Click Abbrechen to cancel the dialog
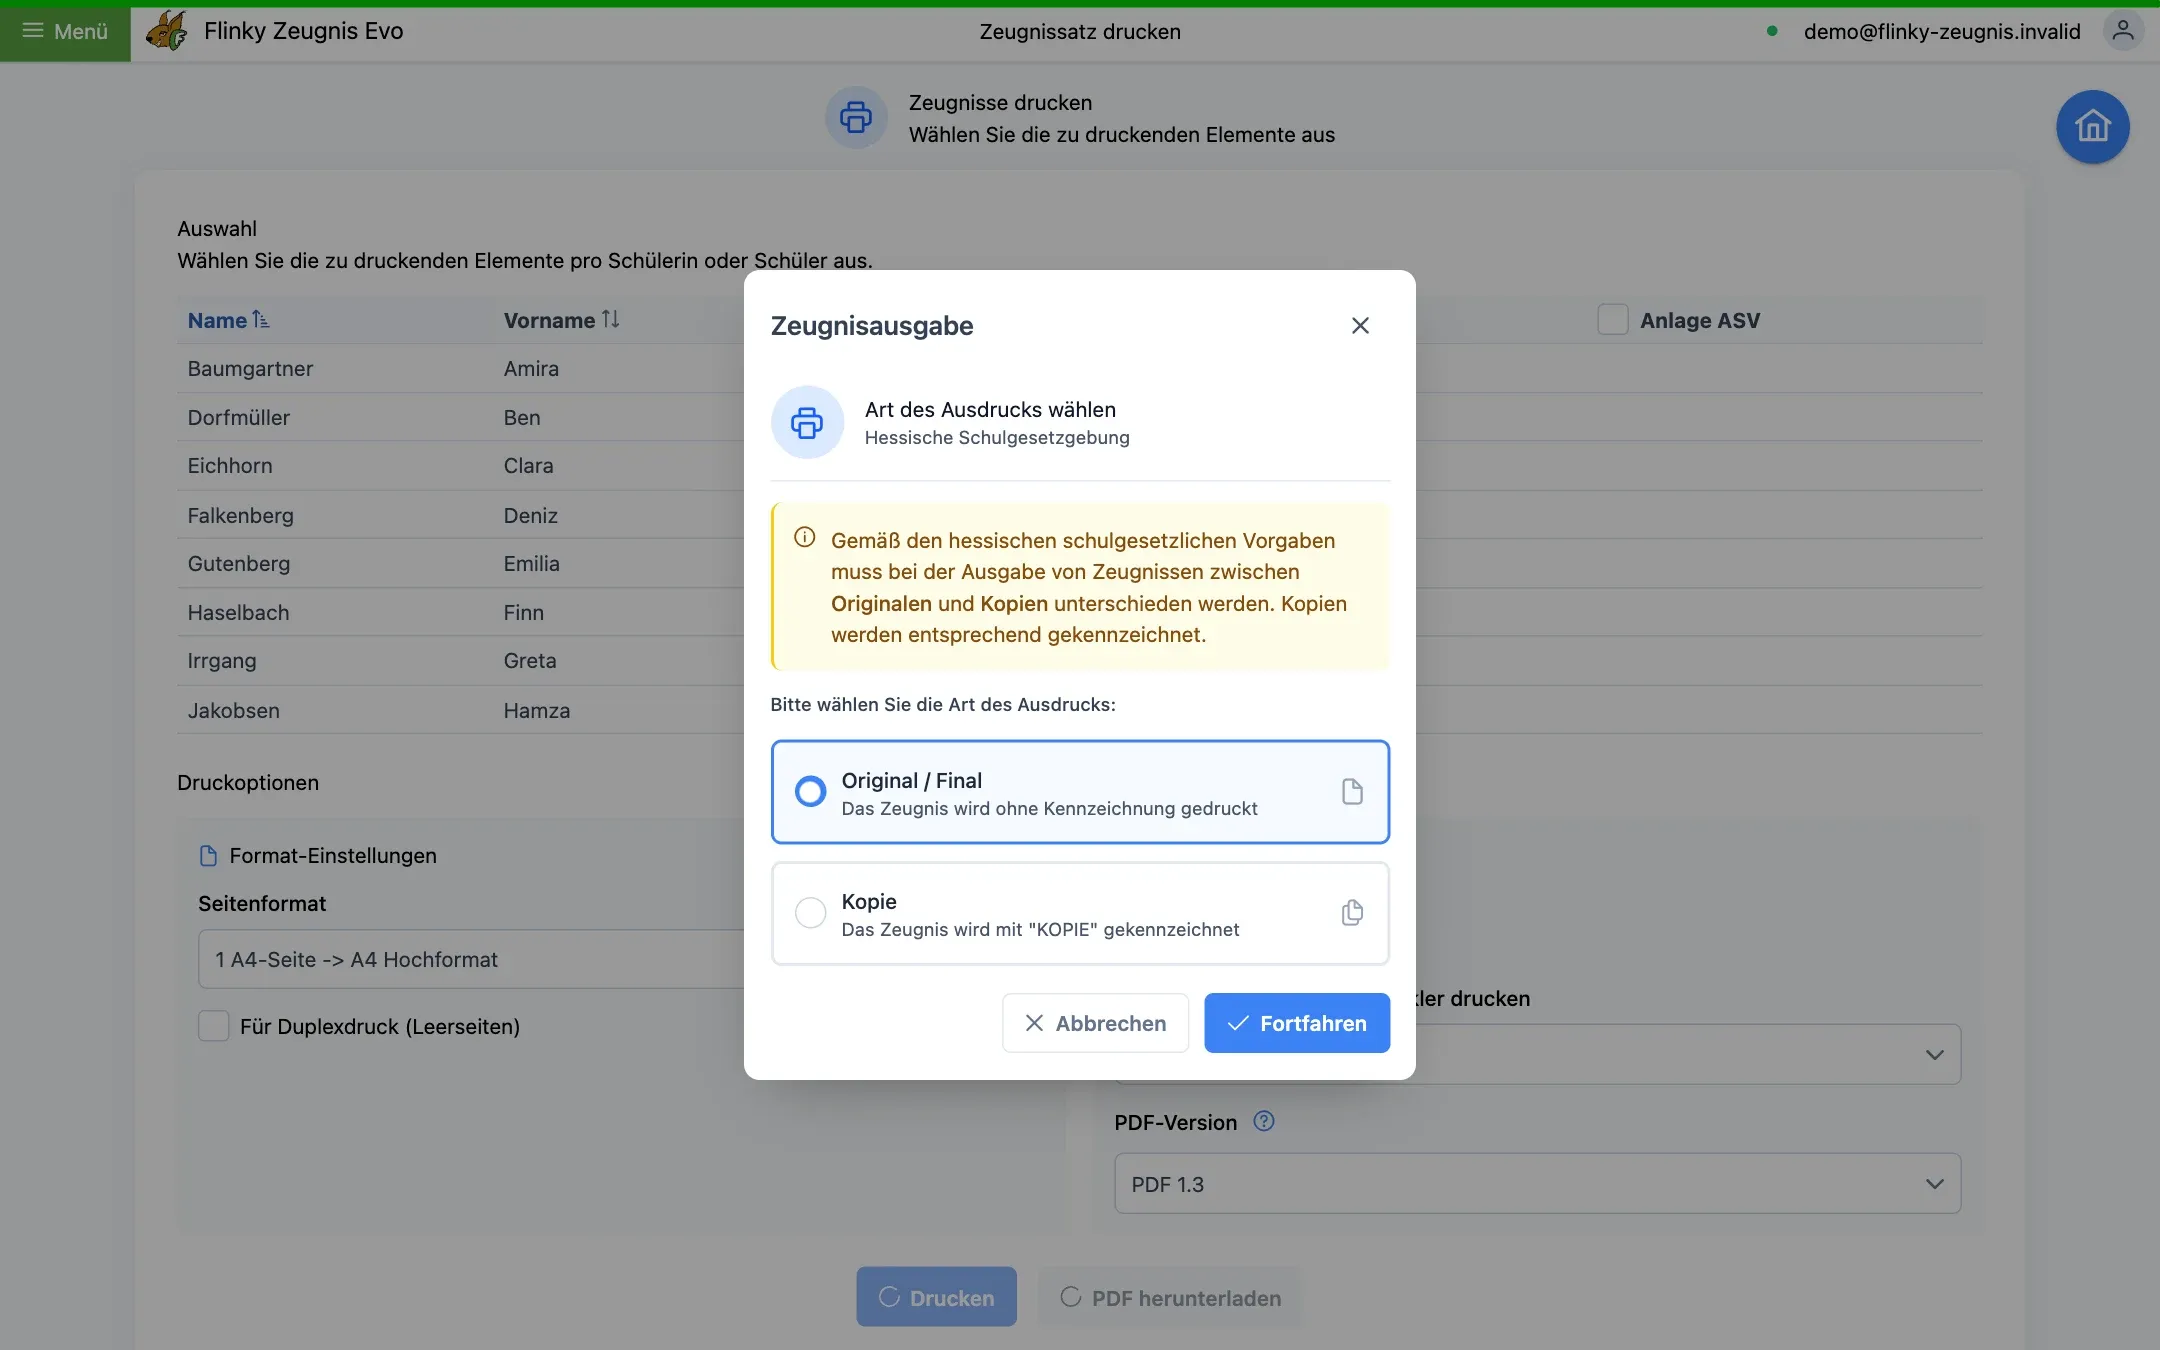 (1095, 1023)
